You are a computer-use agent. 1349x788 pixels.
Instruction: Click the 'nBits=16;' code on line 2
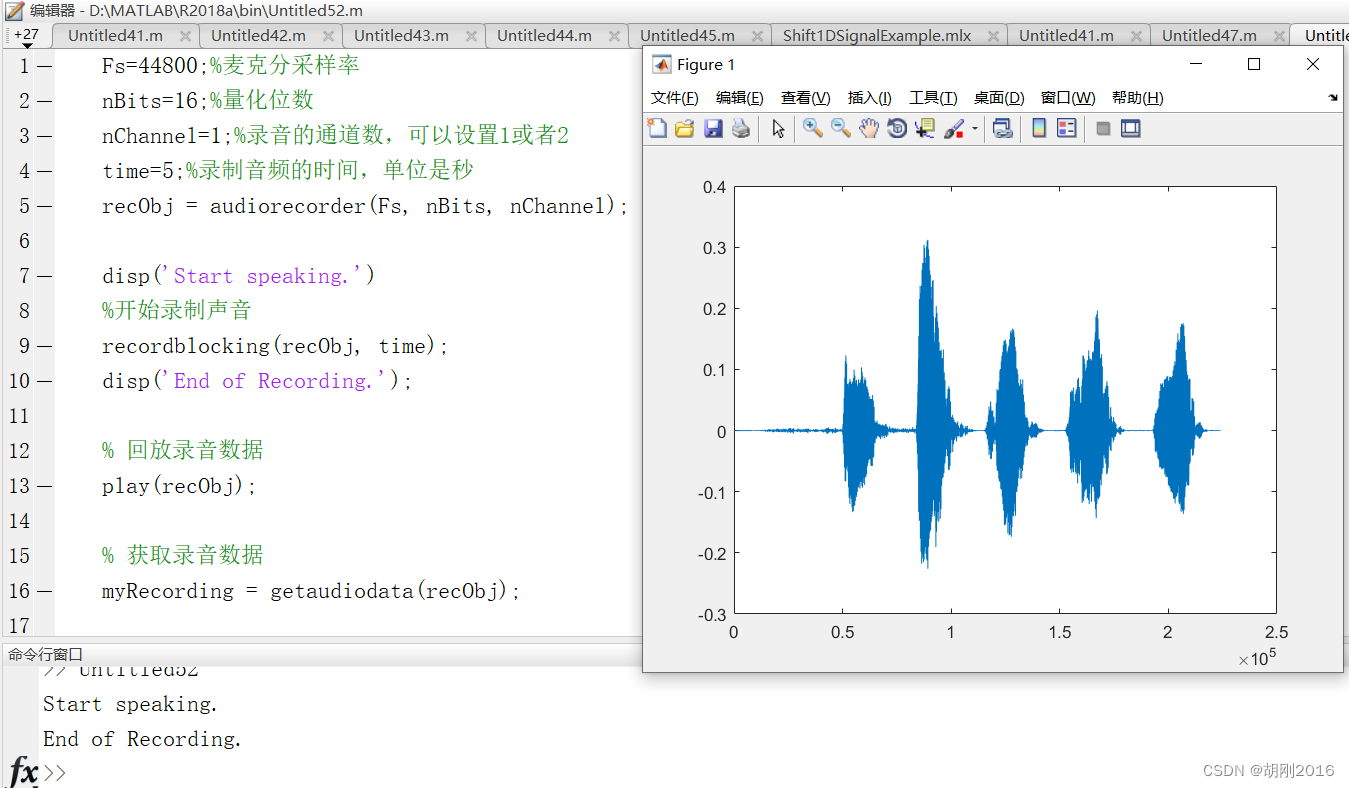click(155, 101)
